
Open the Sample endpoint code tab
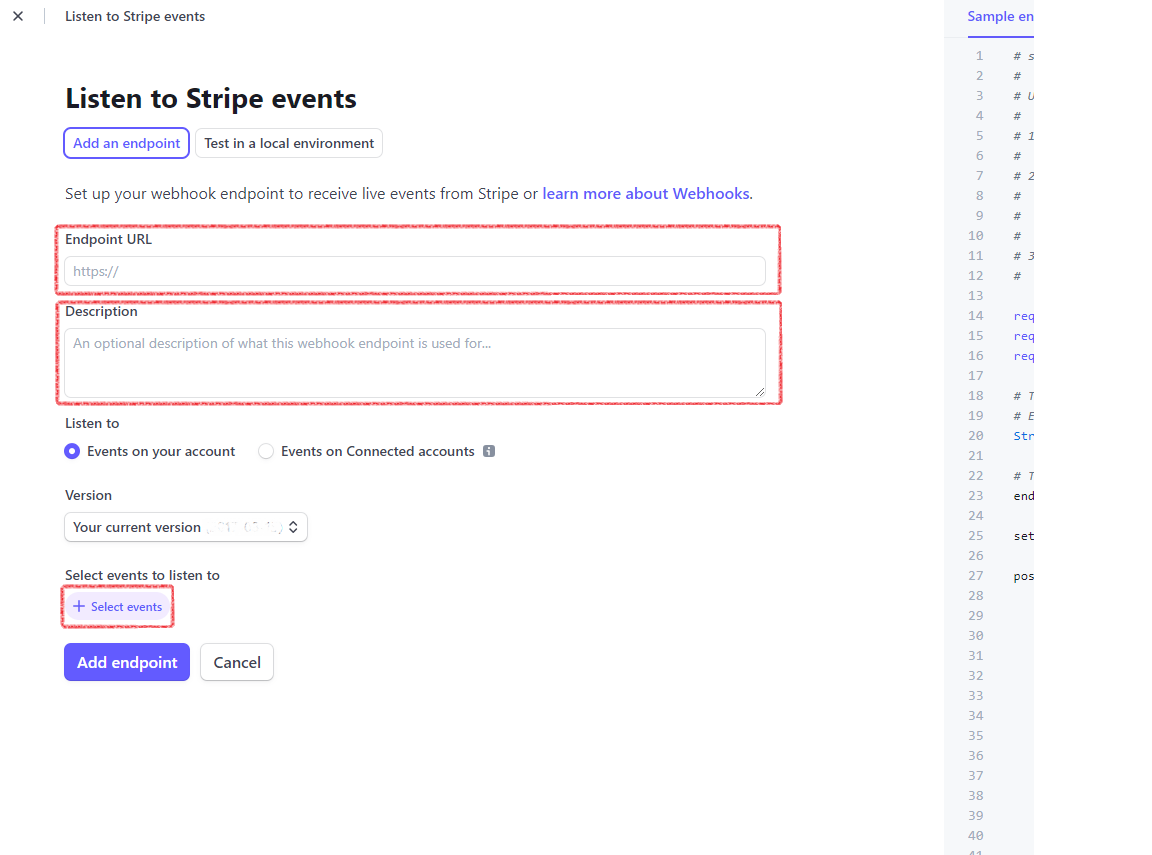tap(1000, 17)
